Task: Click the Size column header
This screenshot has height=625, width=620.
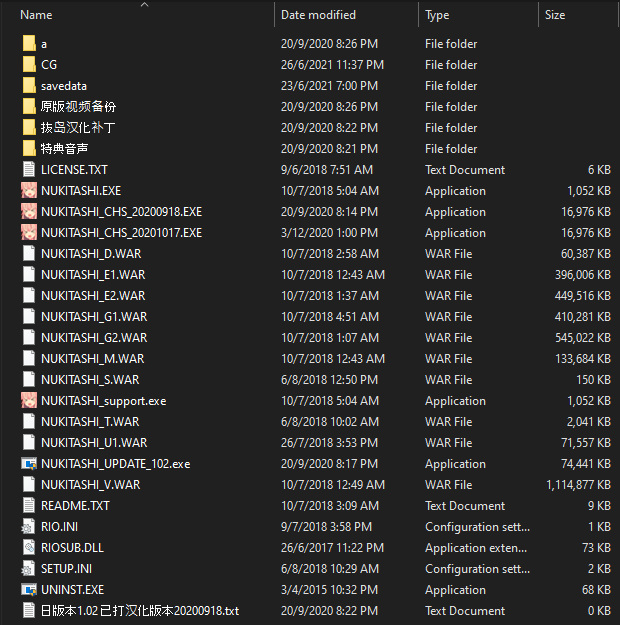Action: tap(555, 15)
